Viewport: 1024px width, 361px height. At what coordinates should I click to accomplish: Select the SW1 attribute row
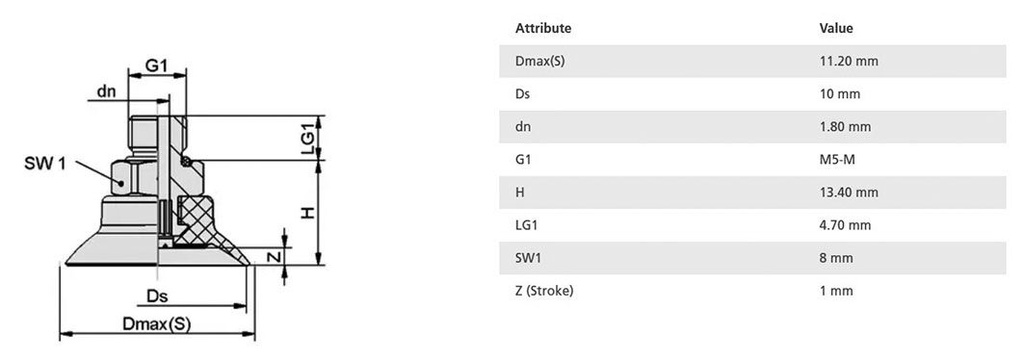[752, 258]
